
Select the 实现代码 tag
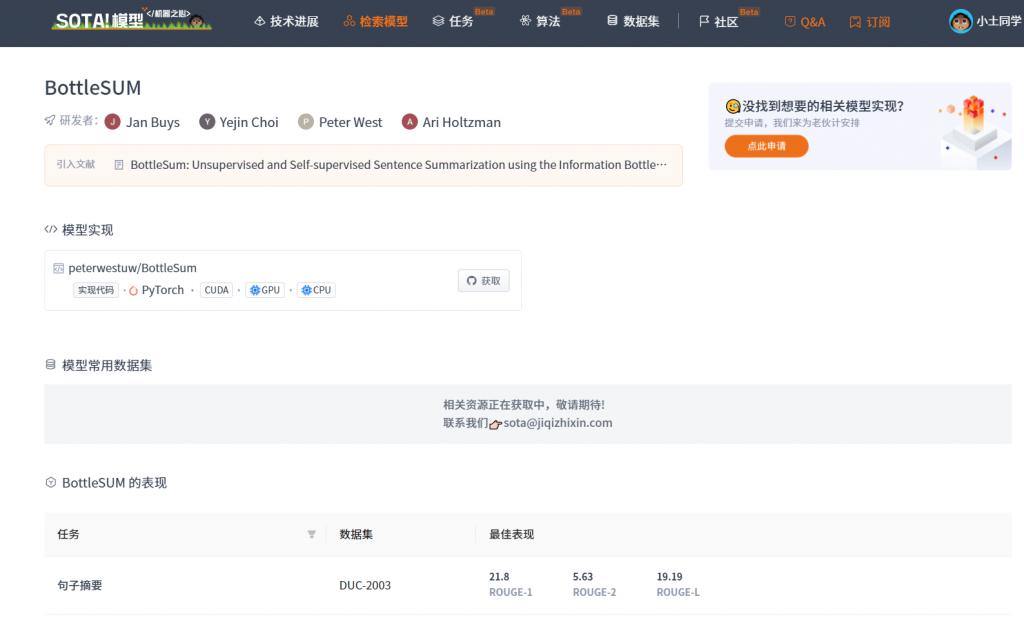point(96,290)
